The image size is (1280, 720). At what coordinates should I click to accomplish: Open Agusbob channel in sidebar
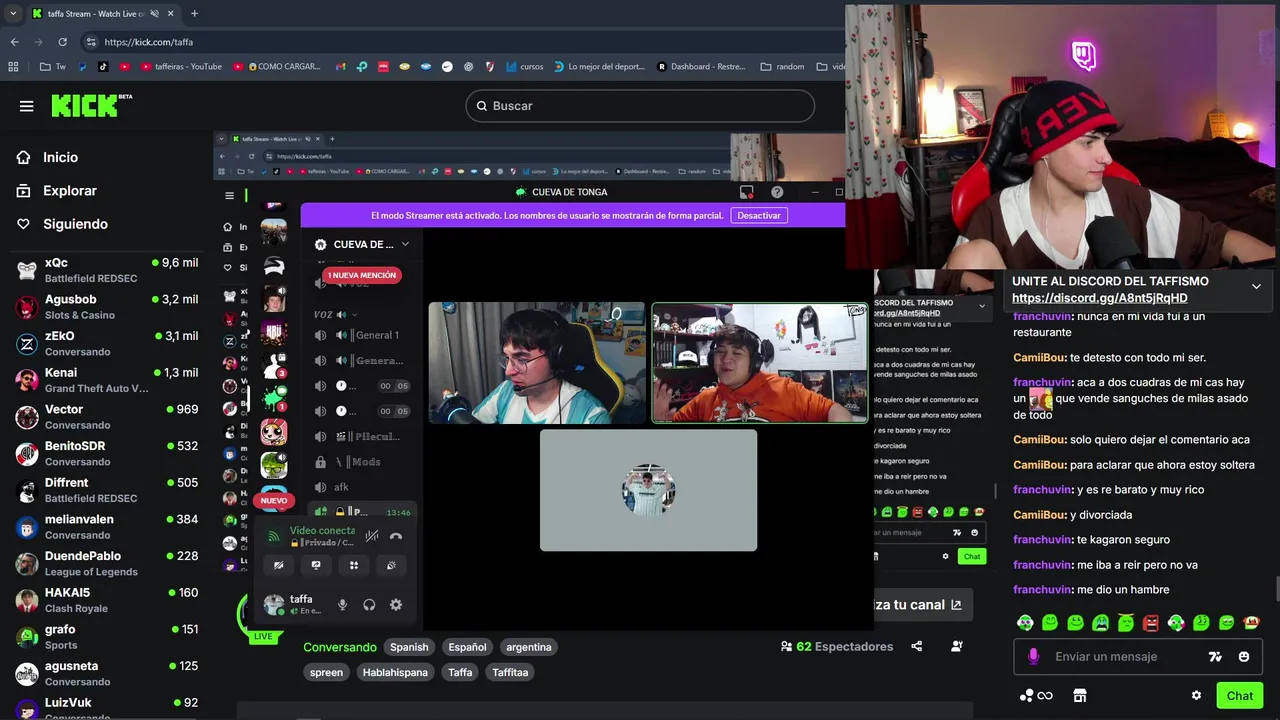[x=107, y=307]
